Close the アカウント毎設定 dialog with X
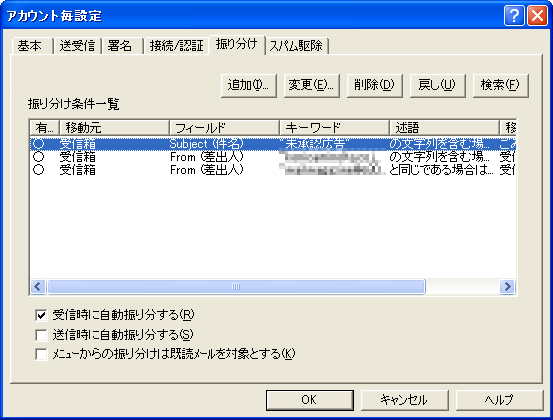The height and width of the screenshot is (420, 553). [537, 16]
